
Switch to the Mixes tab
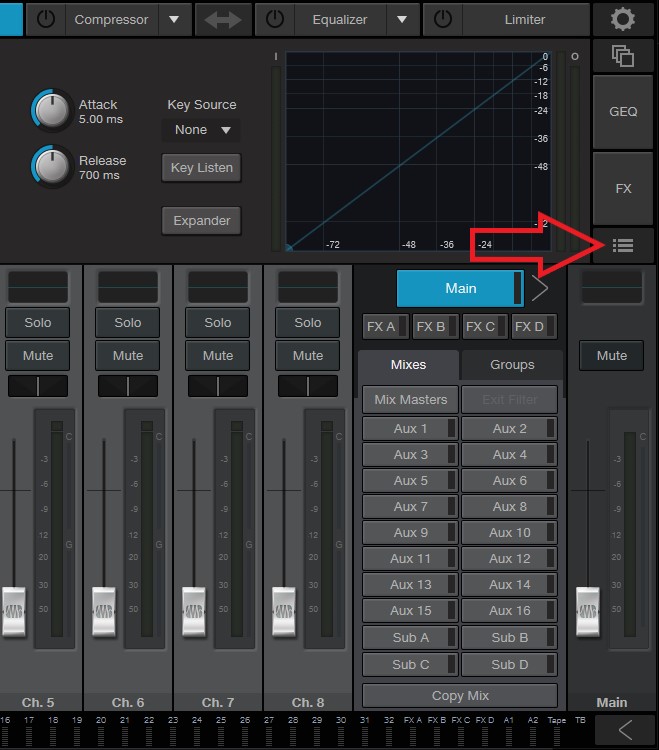(x=408, y=365)
